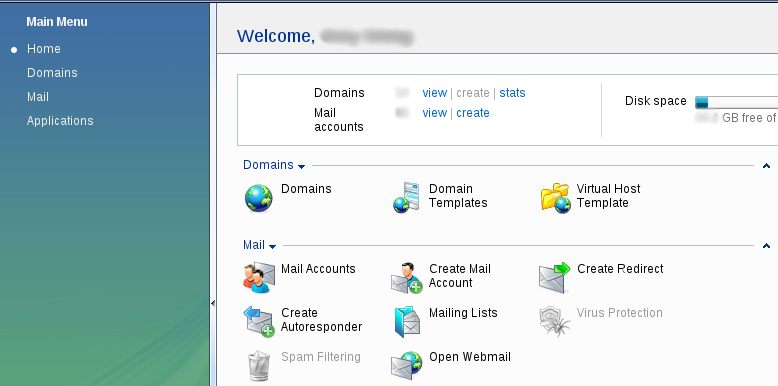
Task: Click the Create Autoresponder label
Action: tap(322, 320)
